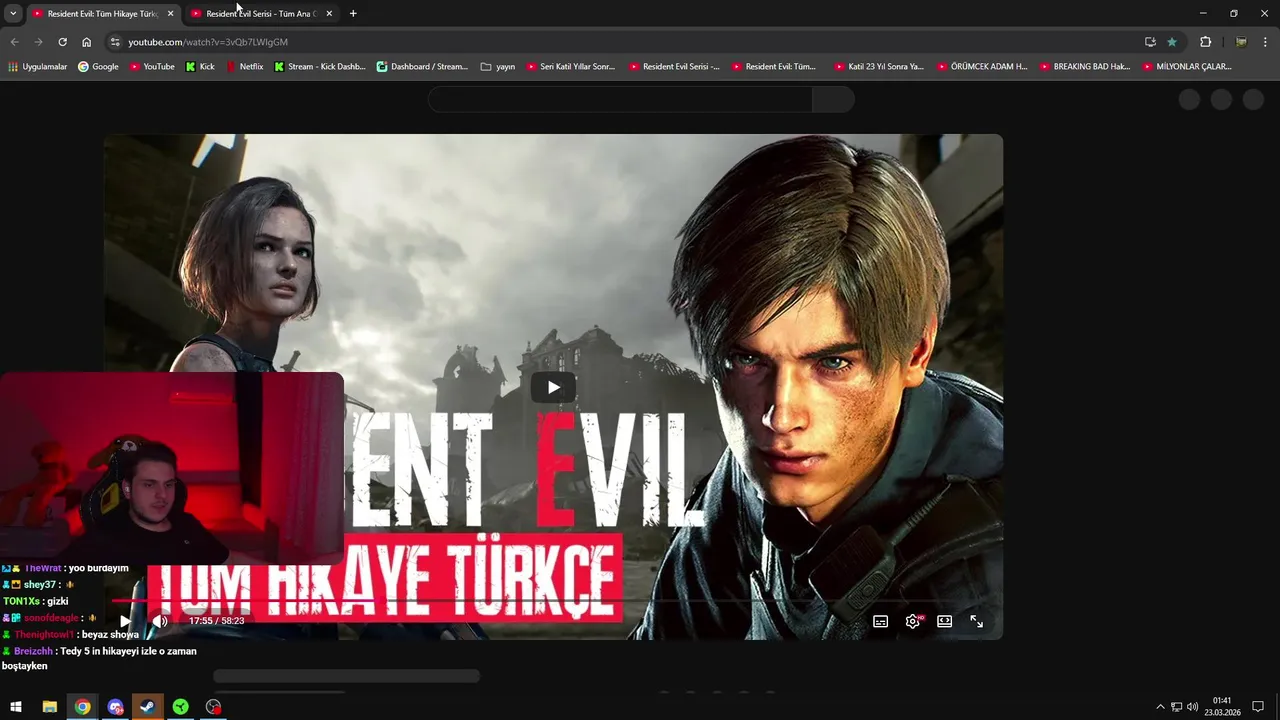Enter fullscreen mode on the video
1280x720 pixels.
click(x=976, y=621)
